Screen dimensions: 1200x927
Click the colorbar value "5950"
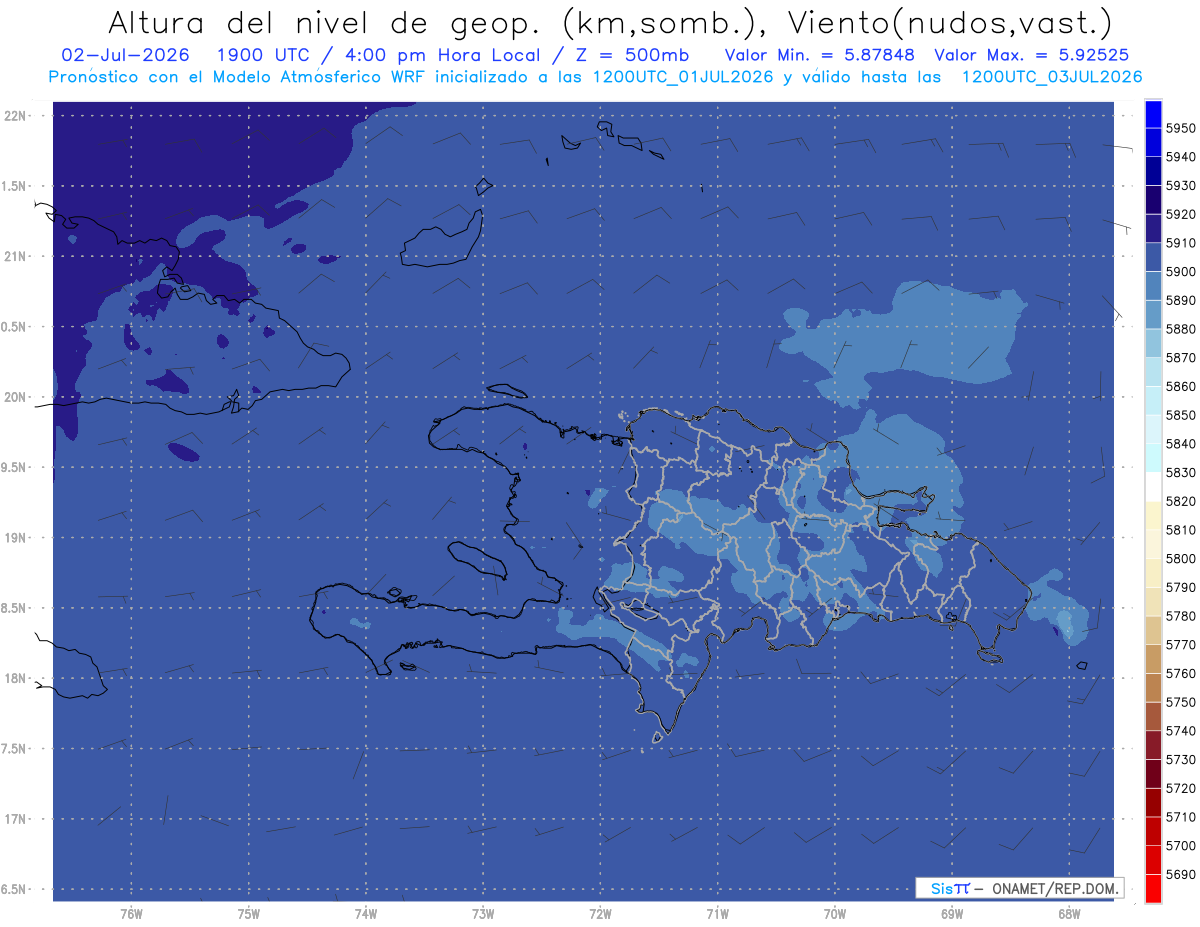click(1180, 128)
